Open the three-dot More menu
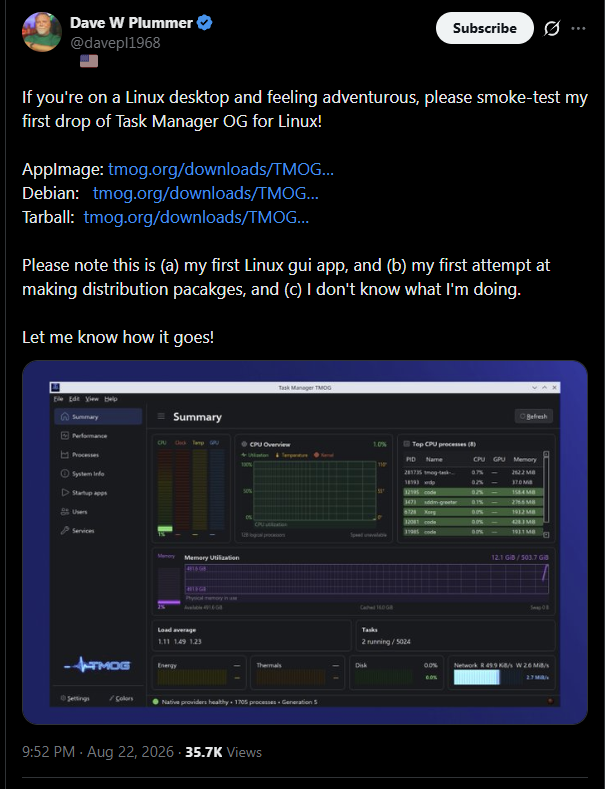 coord(578,28)
